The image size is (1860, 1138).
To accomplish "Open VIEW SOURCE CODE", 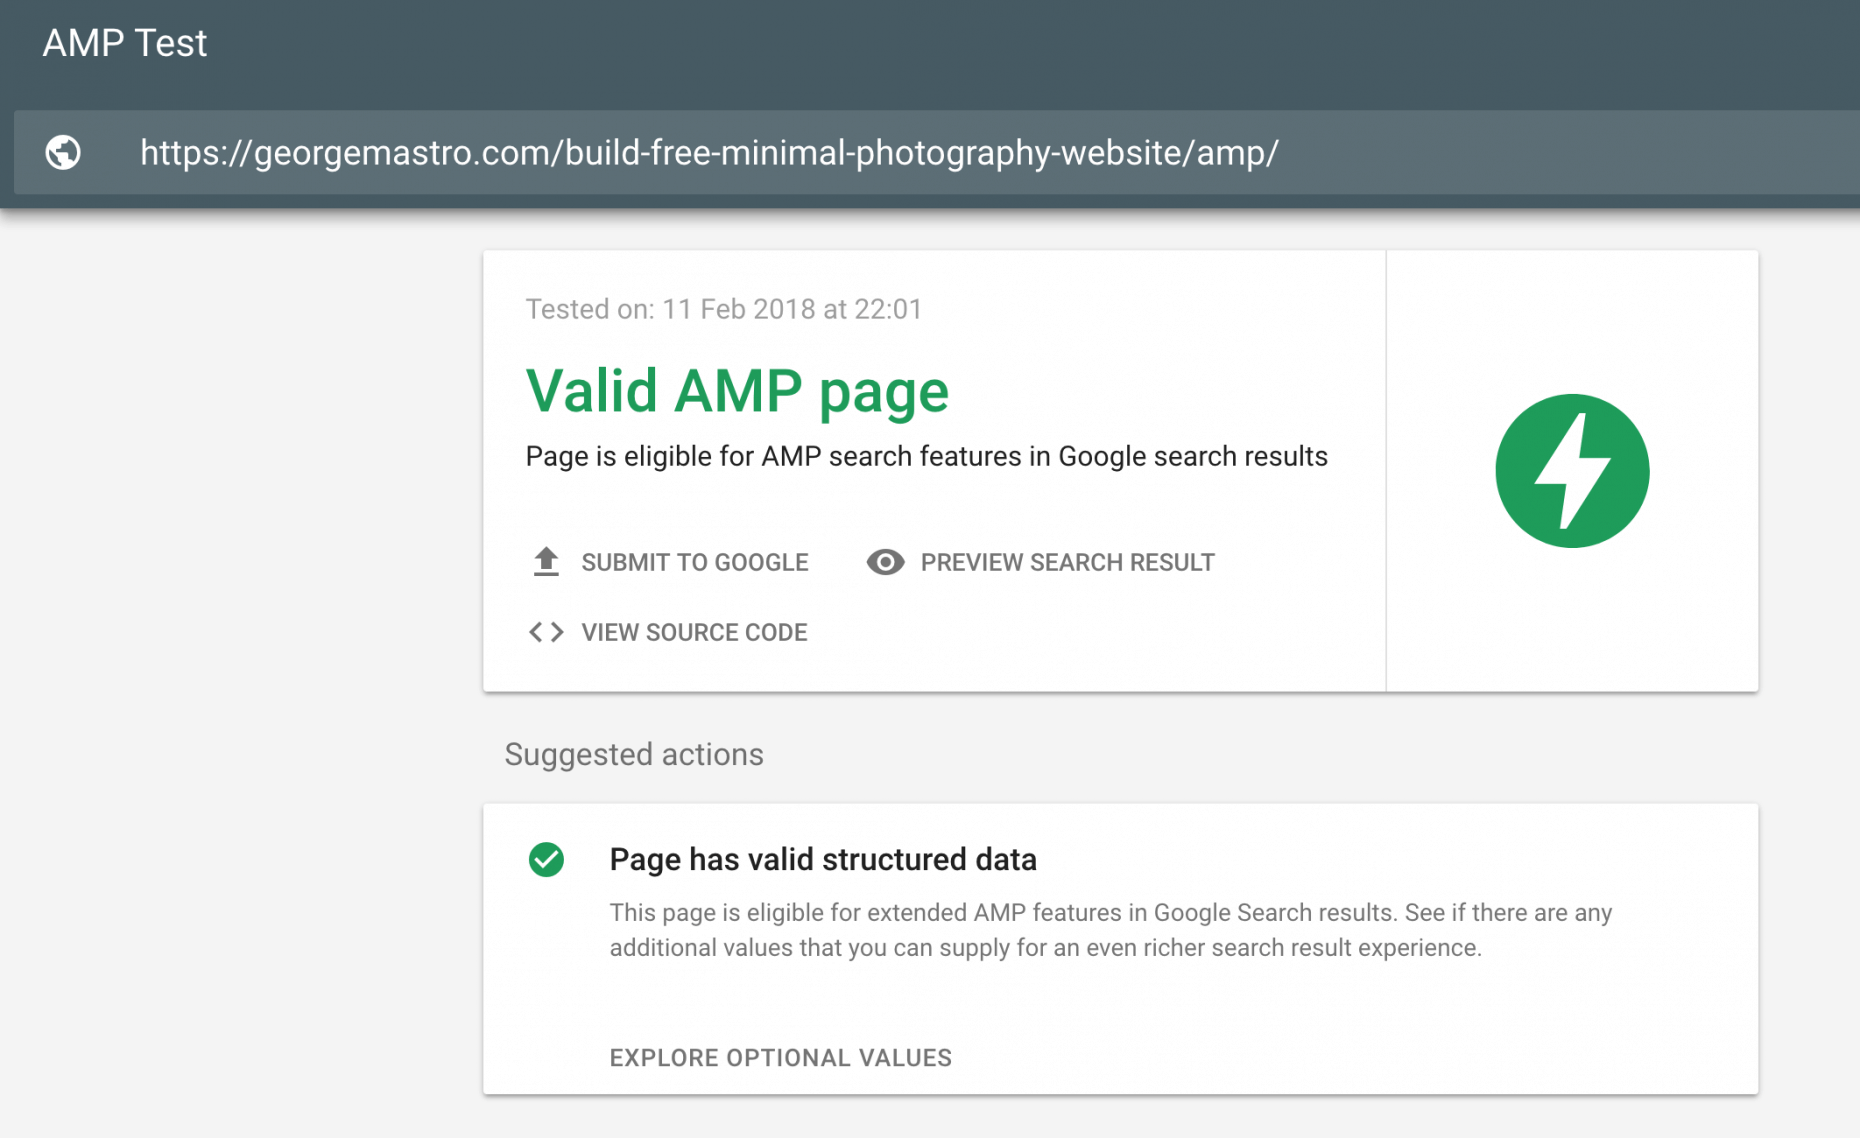I will coord(694,632).
